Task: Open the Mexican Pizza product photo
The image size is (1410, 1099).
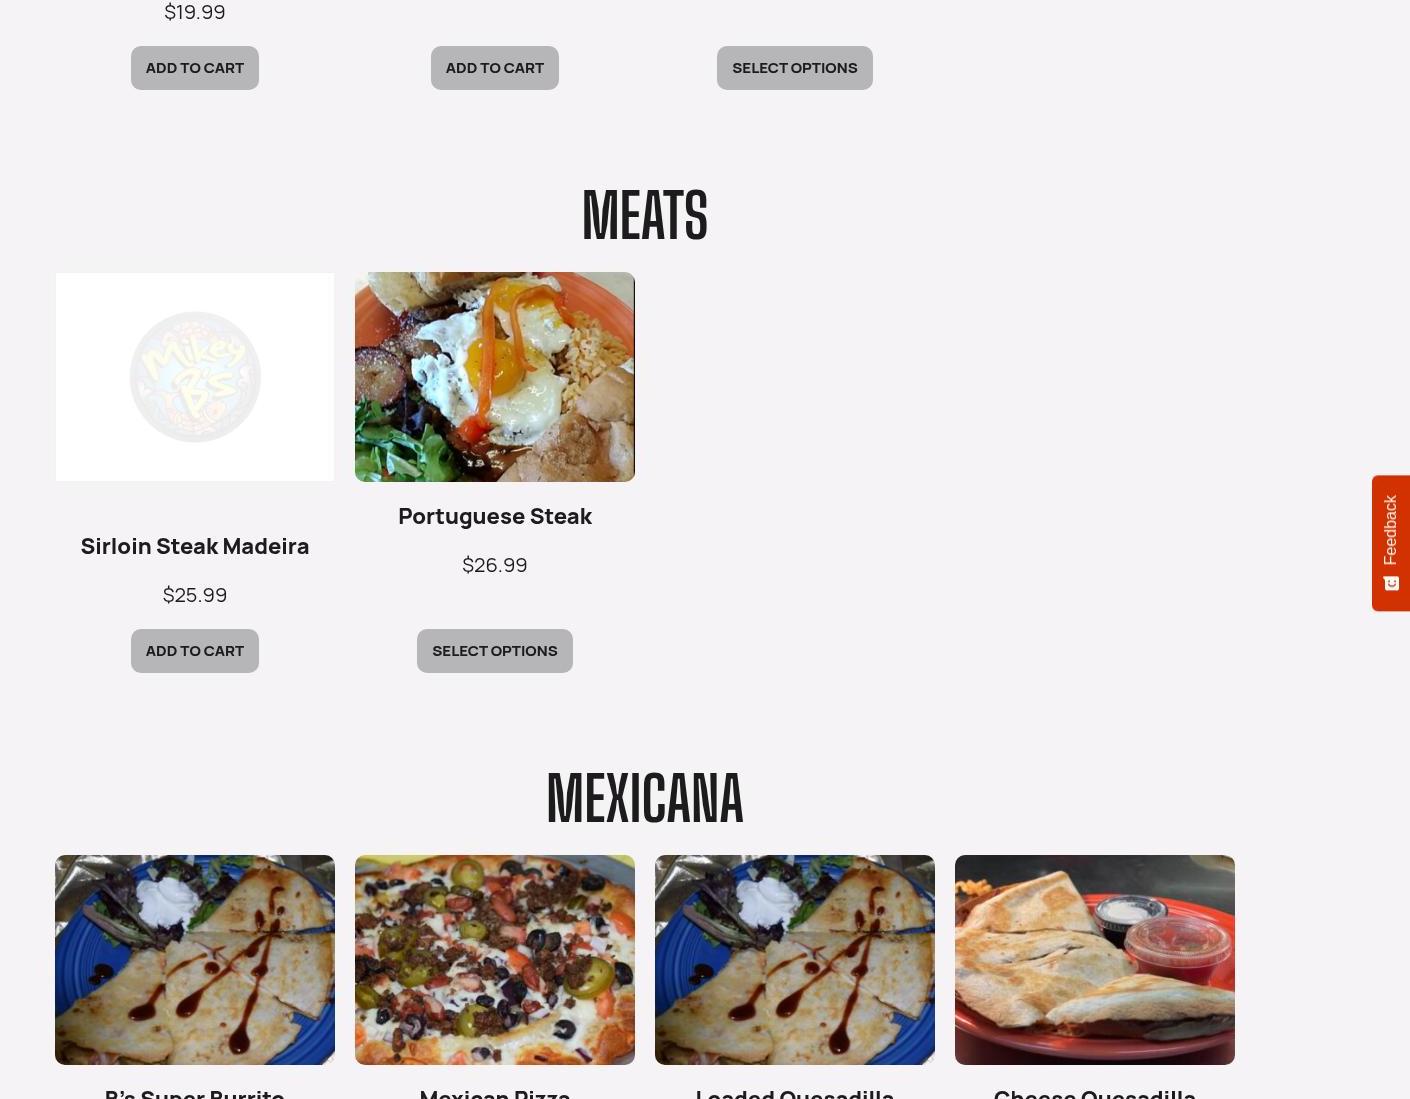Action: 495,960
